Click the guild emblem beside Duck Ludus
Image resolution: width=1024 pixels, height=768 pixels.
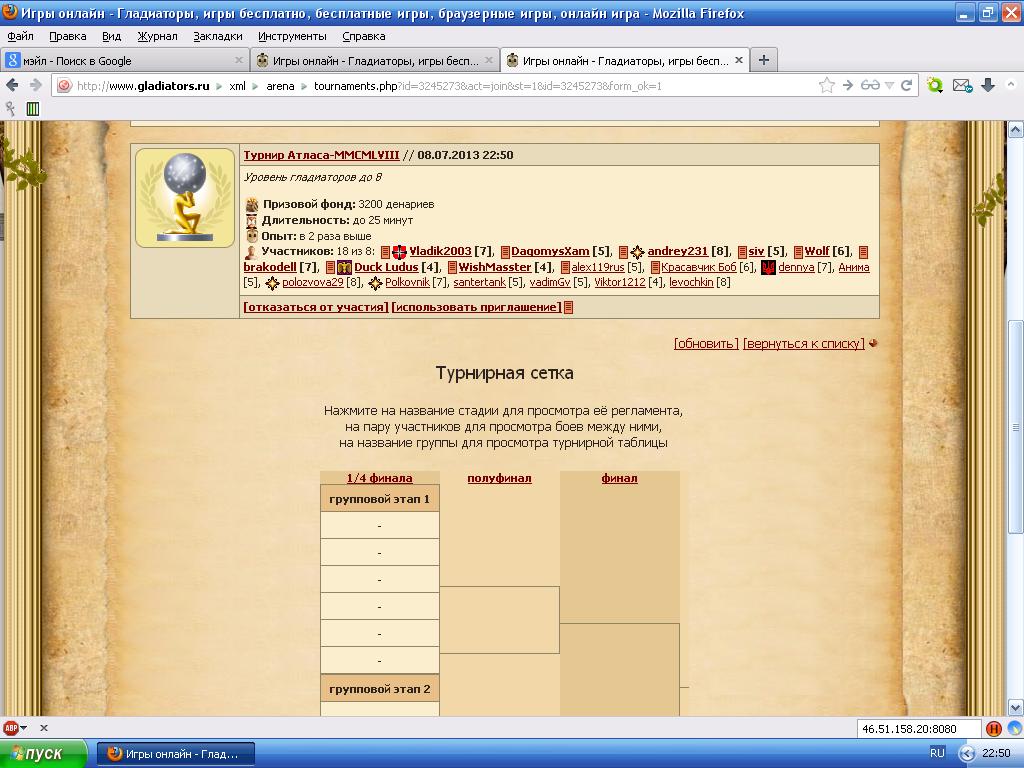[344, 268]
